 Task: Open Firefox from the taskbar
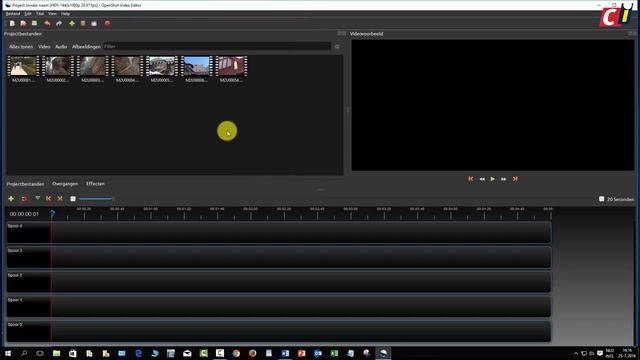coord(253,353)
